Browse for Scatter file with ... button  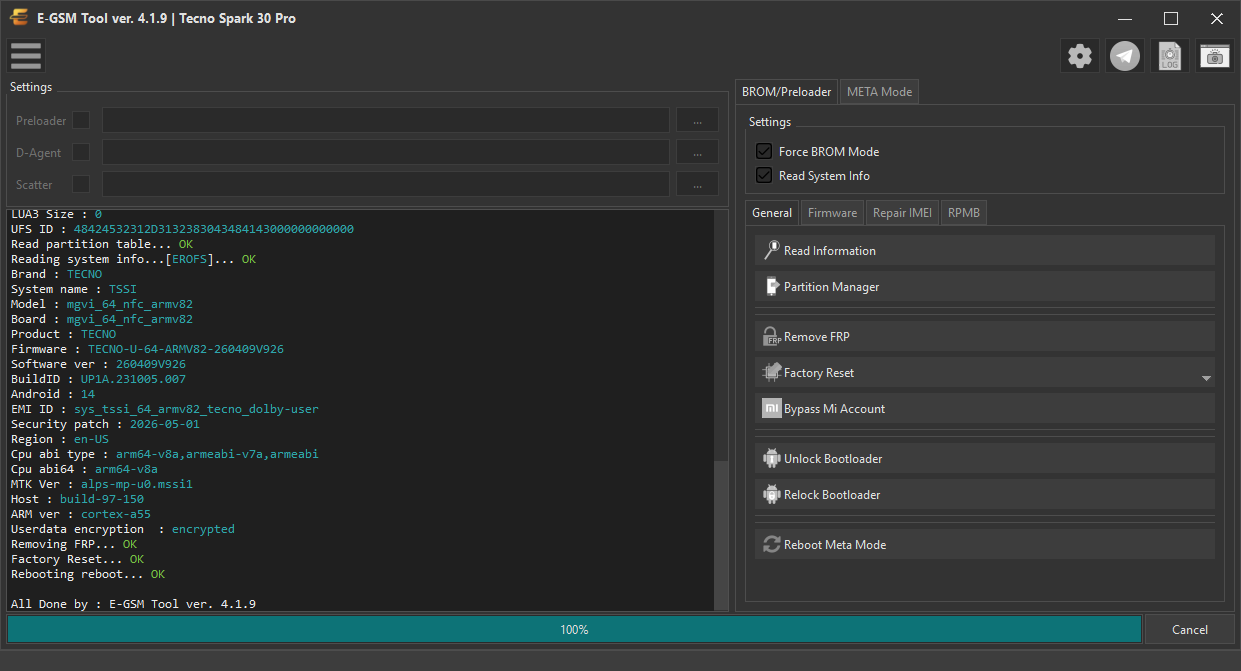click(x=697, y=184)
